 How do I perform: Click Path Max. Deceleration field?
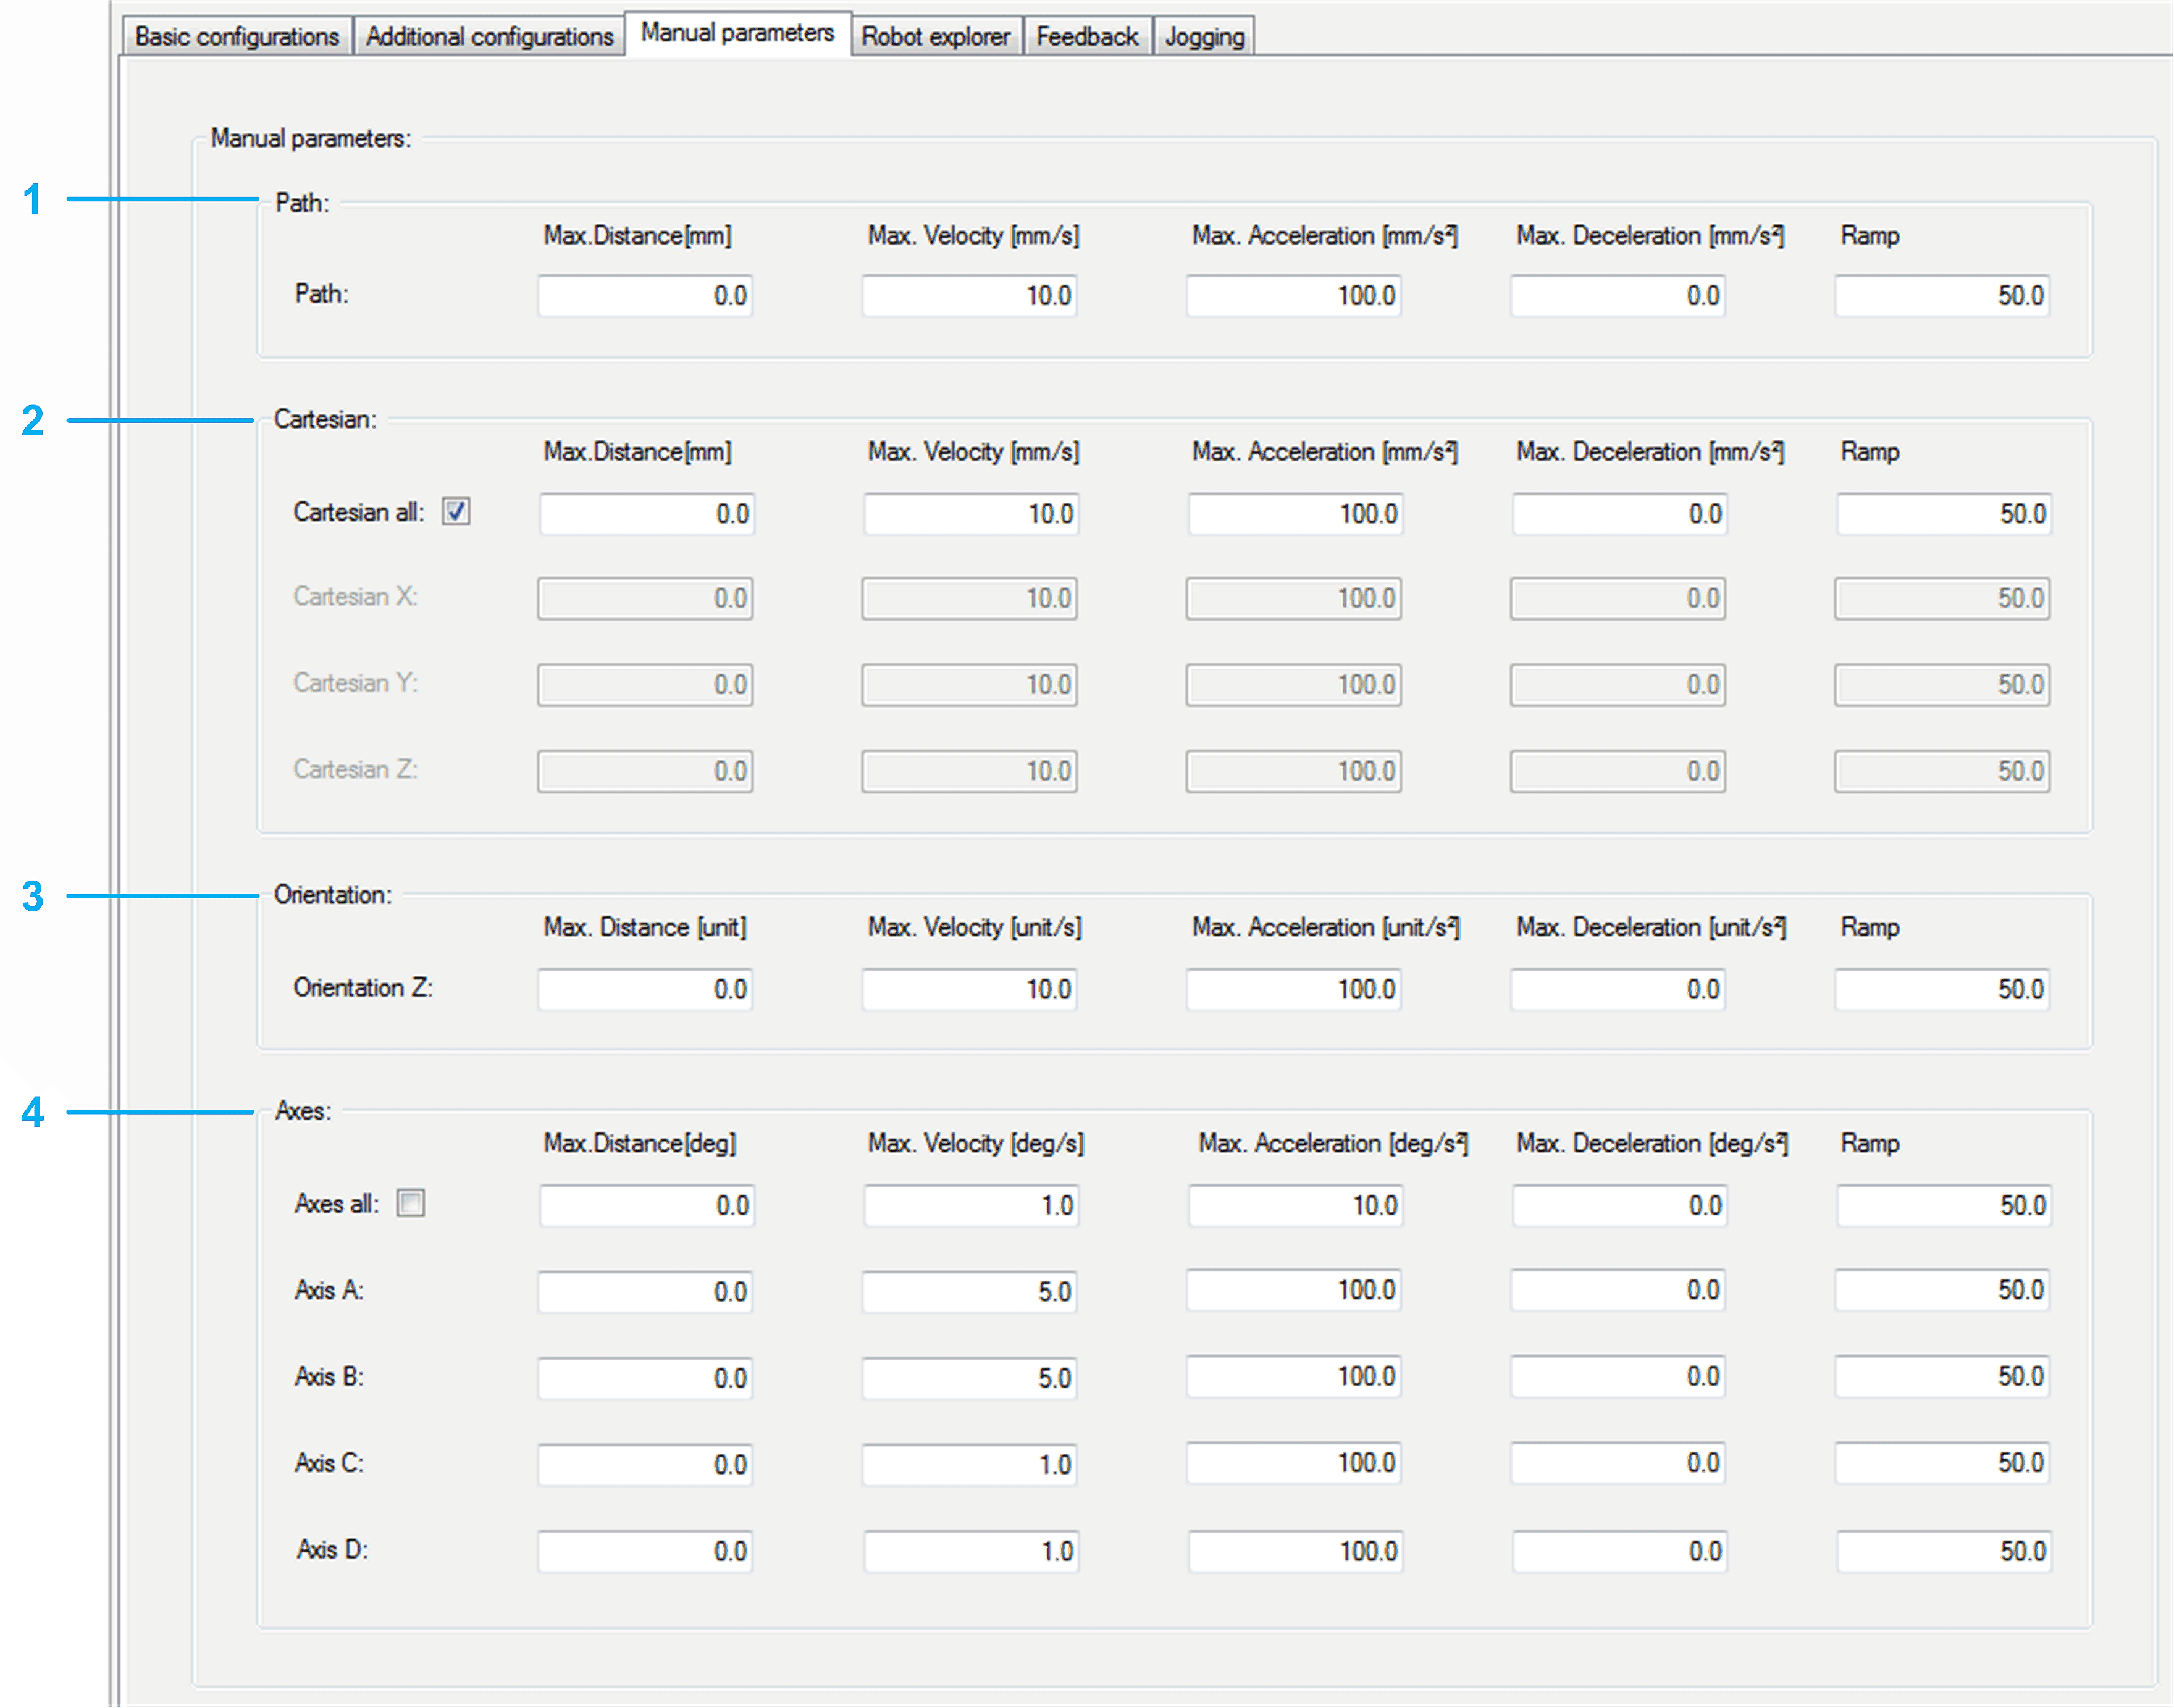1617,295
